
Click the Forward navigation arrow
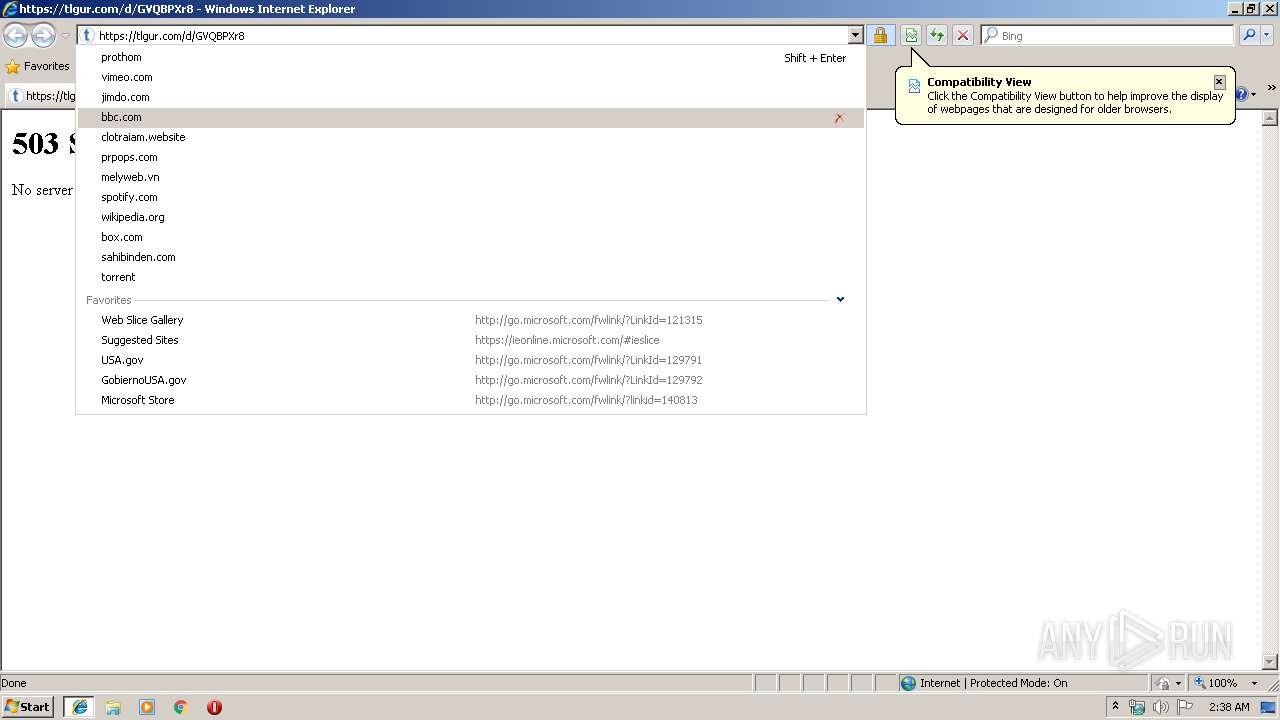pyautogui.click(x=43, y=35)
